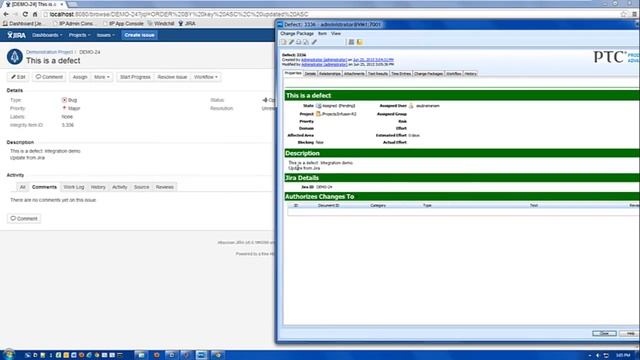Click the created date link in Defect window

click(373, 60)
